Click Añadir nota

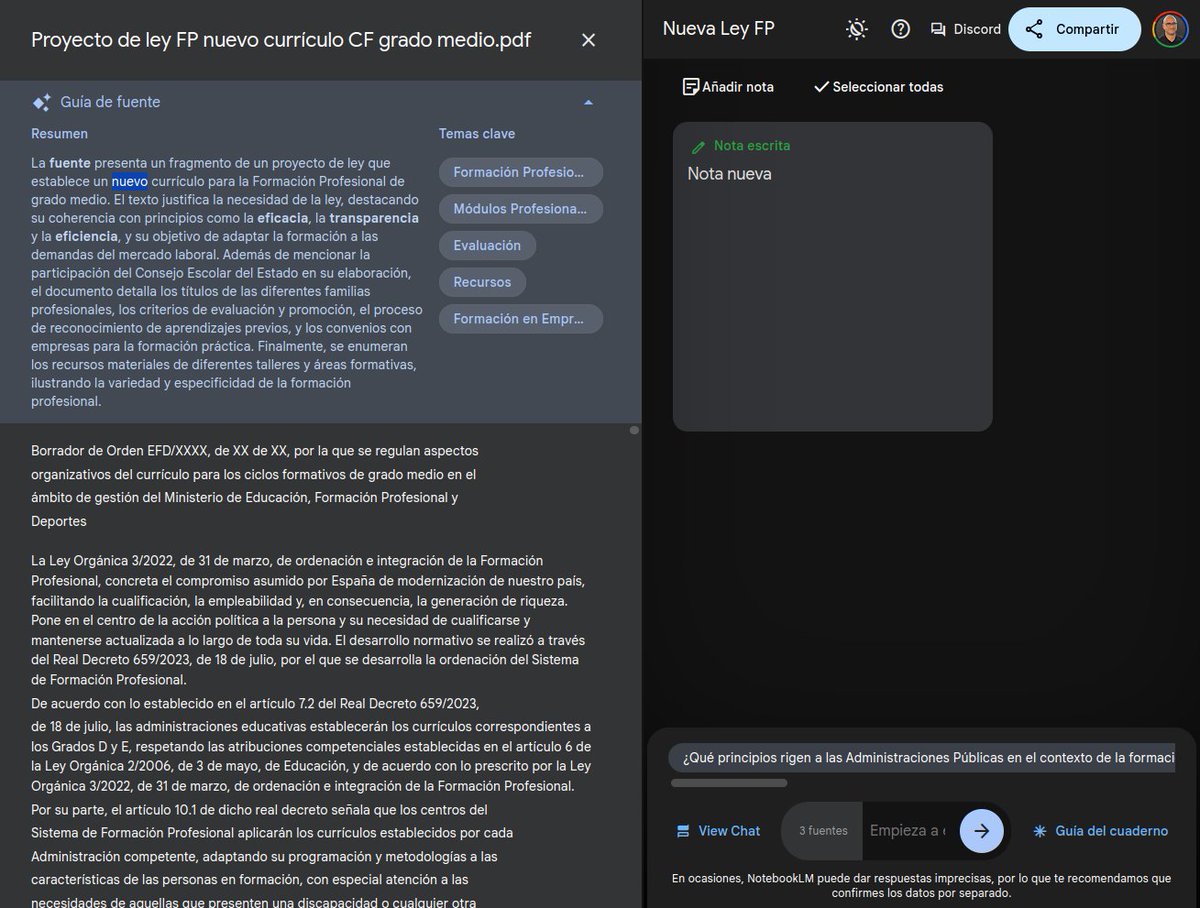click(x=728, y=87)
